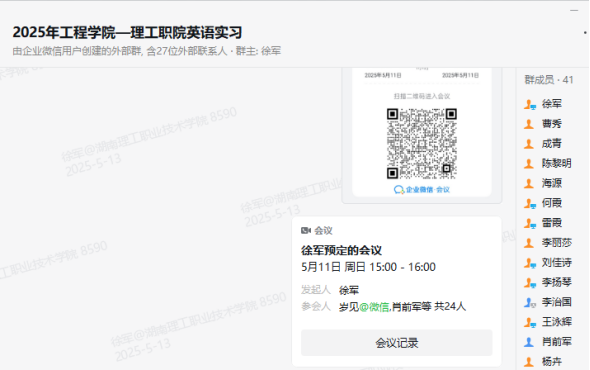Select member 李丽莎 in member list
This screenshot has width=590, height=370.
tap(557, 243)
